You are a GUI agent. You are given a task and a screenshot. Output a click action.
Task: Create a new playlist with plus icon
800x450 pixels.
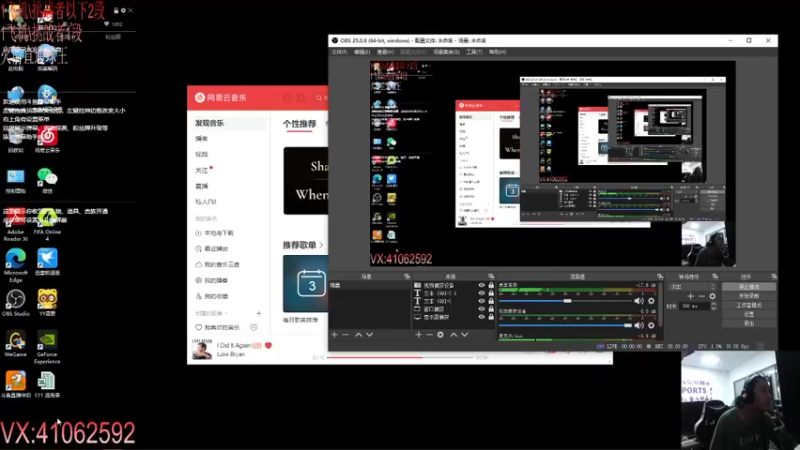(x=259, y=313)
